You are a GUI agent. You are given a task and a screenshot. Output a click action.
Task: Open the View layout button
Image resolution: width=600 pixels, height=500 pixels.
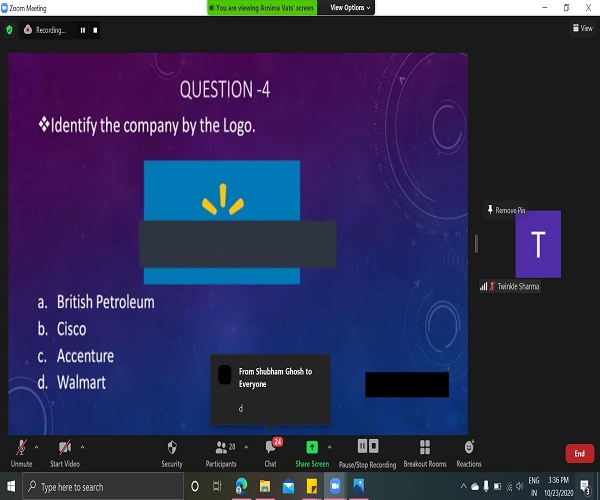point(583,28)
